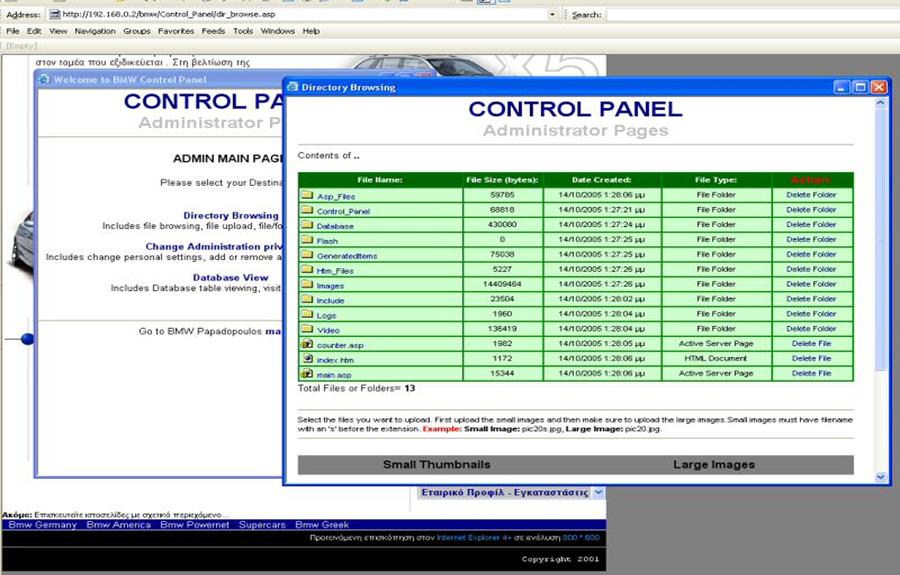Click the GeneratedItems folder icon
The image size is (900, 575).
point(307,255)
